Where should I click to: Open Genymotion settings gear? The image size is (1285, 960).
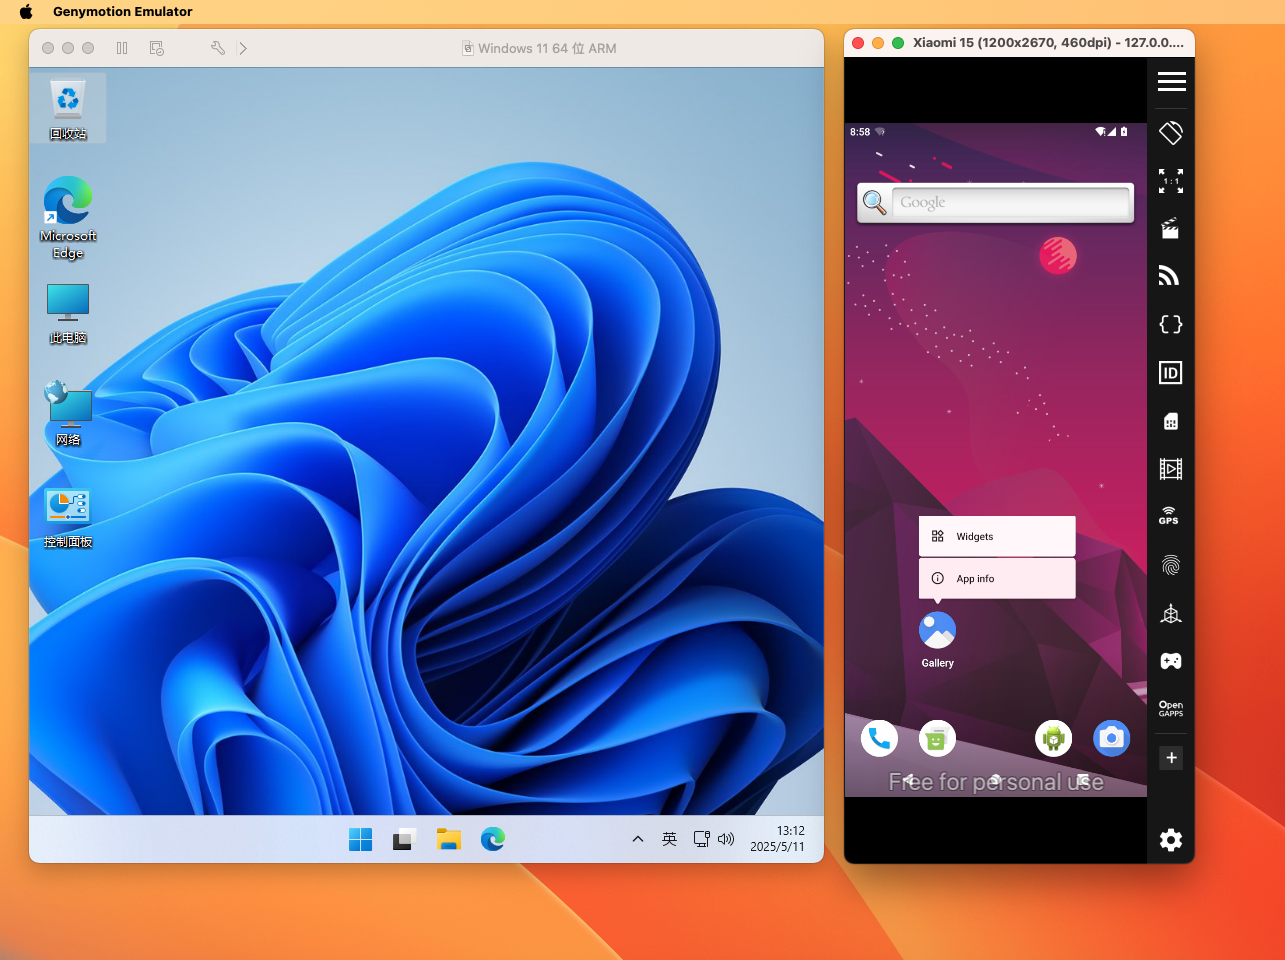[x=1170, y=840]
